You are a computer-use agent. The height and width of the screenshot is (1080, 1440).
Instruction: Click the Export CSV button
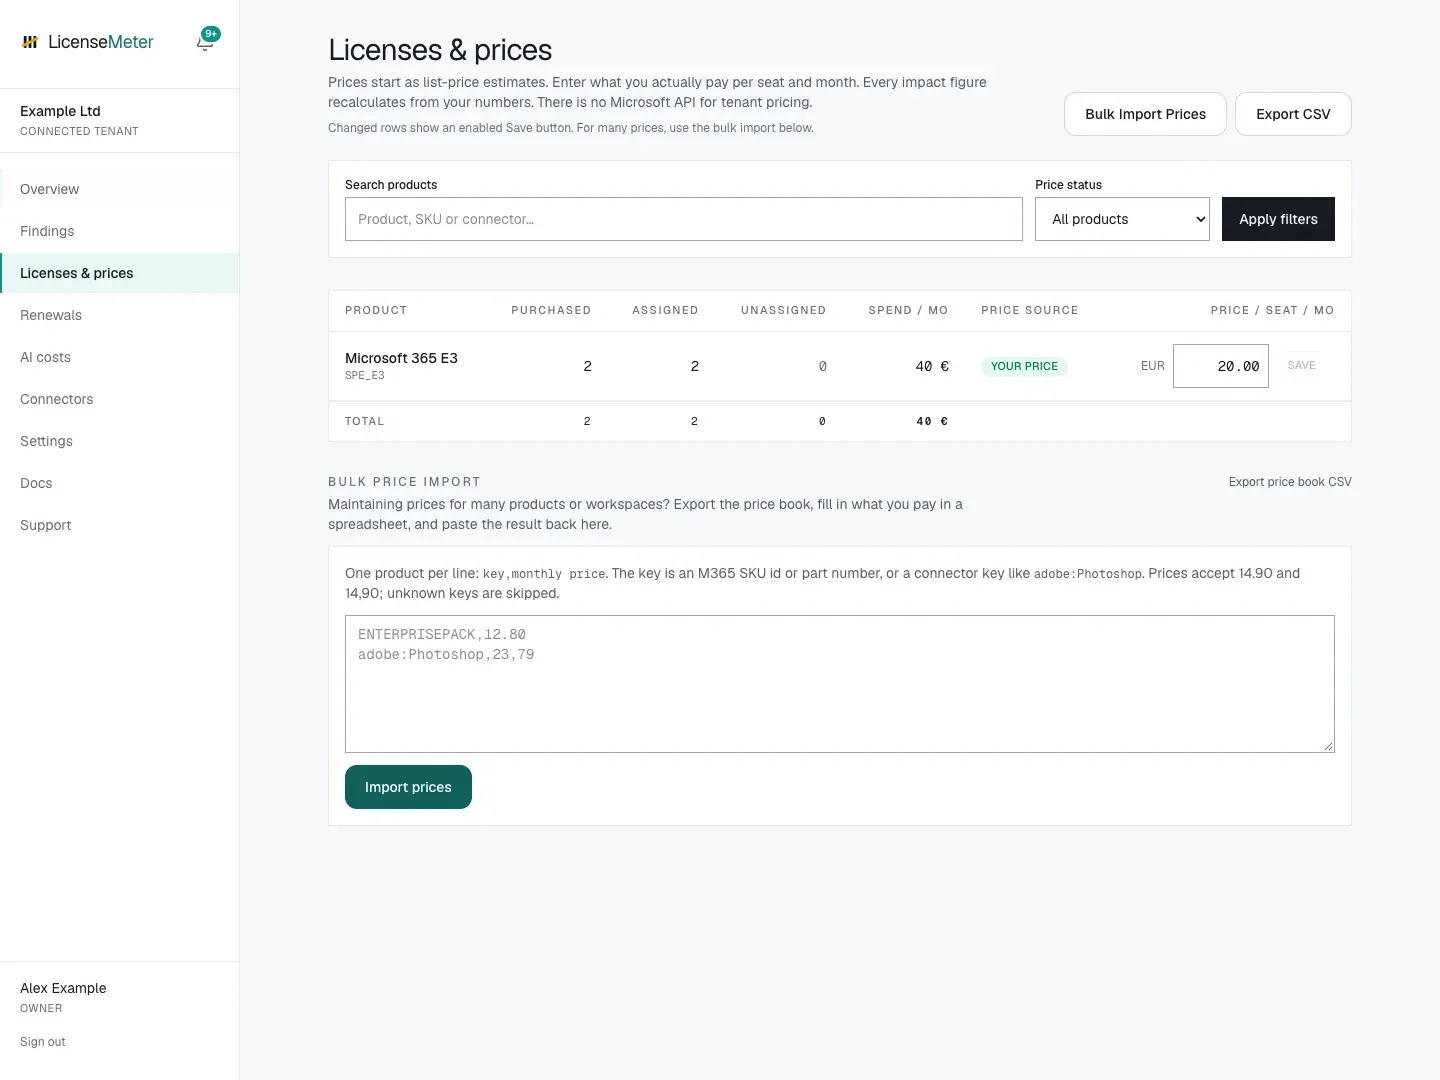pos(1293,114)
